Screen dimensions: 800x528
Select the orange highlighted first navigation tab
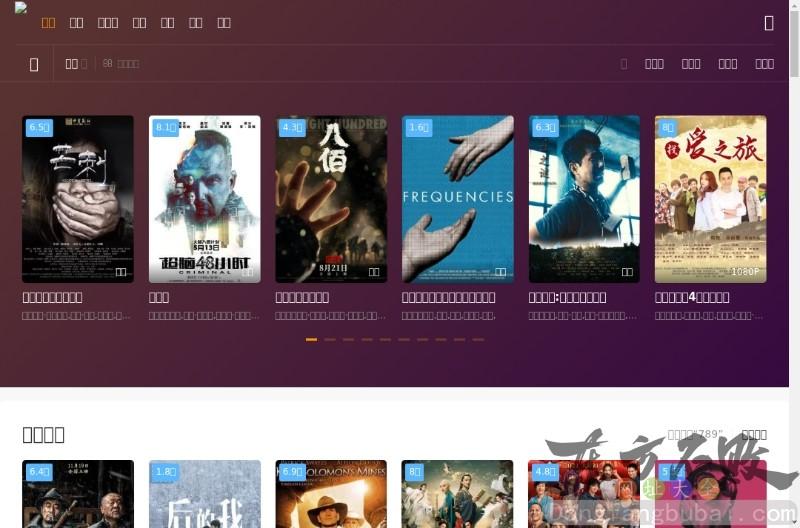point(48,23)
